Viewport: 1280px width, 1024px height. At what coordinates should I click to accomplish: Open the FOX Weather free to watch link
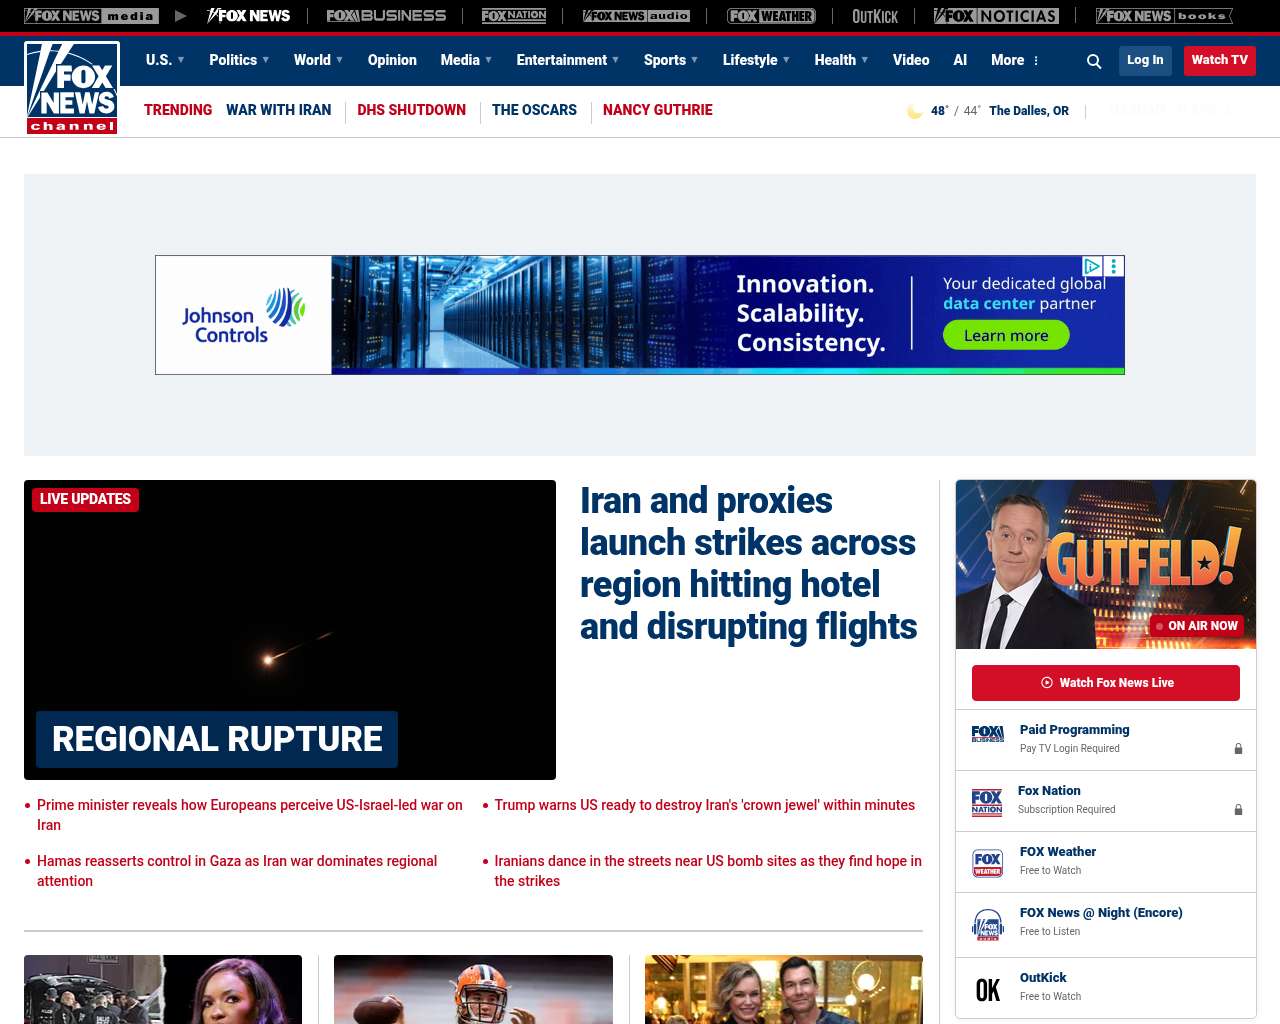pyautogui.click(x=1058, y=852)
